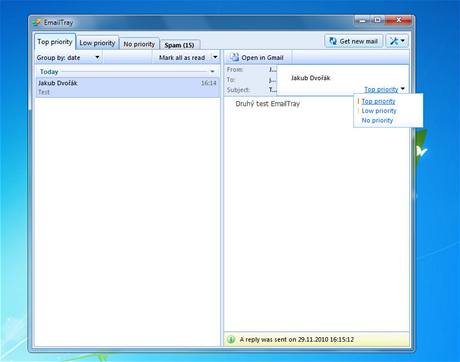Click the Open in Gmail envelope icon
This screenshot has width=460, height=362.
(x=234, y=57)
